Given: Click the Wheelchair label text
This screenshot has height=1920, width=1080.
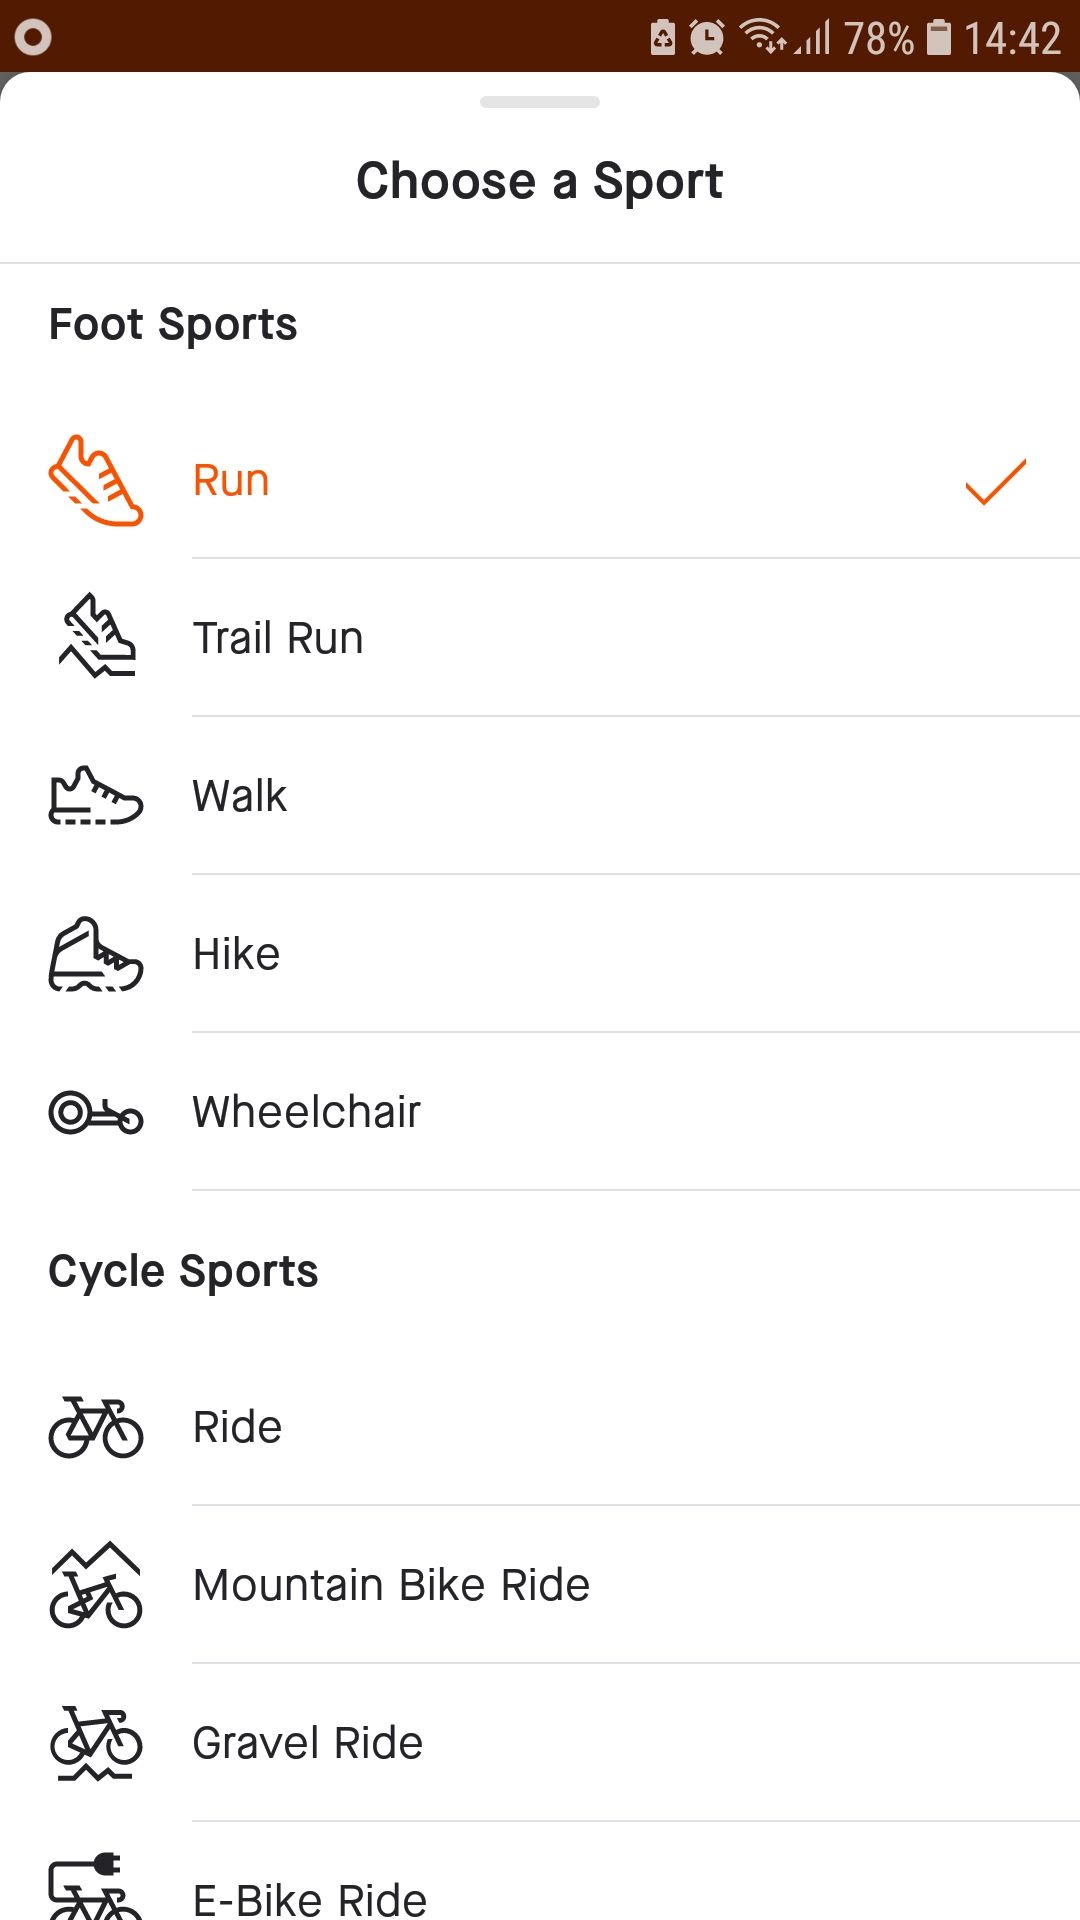Looking at the screenshot, I should [x=306, y=1110].
